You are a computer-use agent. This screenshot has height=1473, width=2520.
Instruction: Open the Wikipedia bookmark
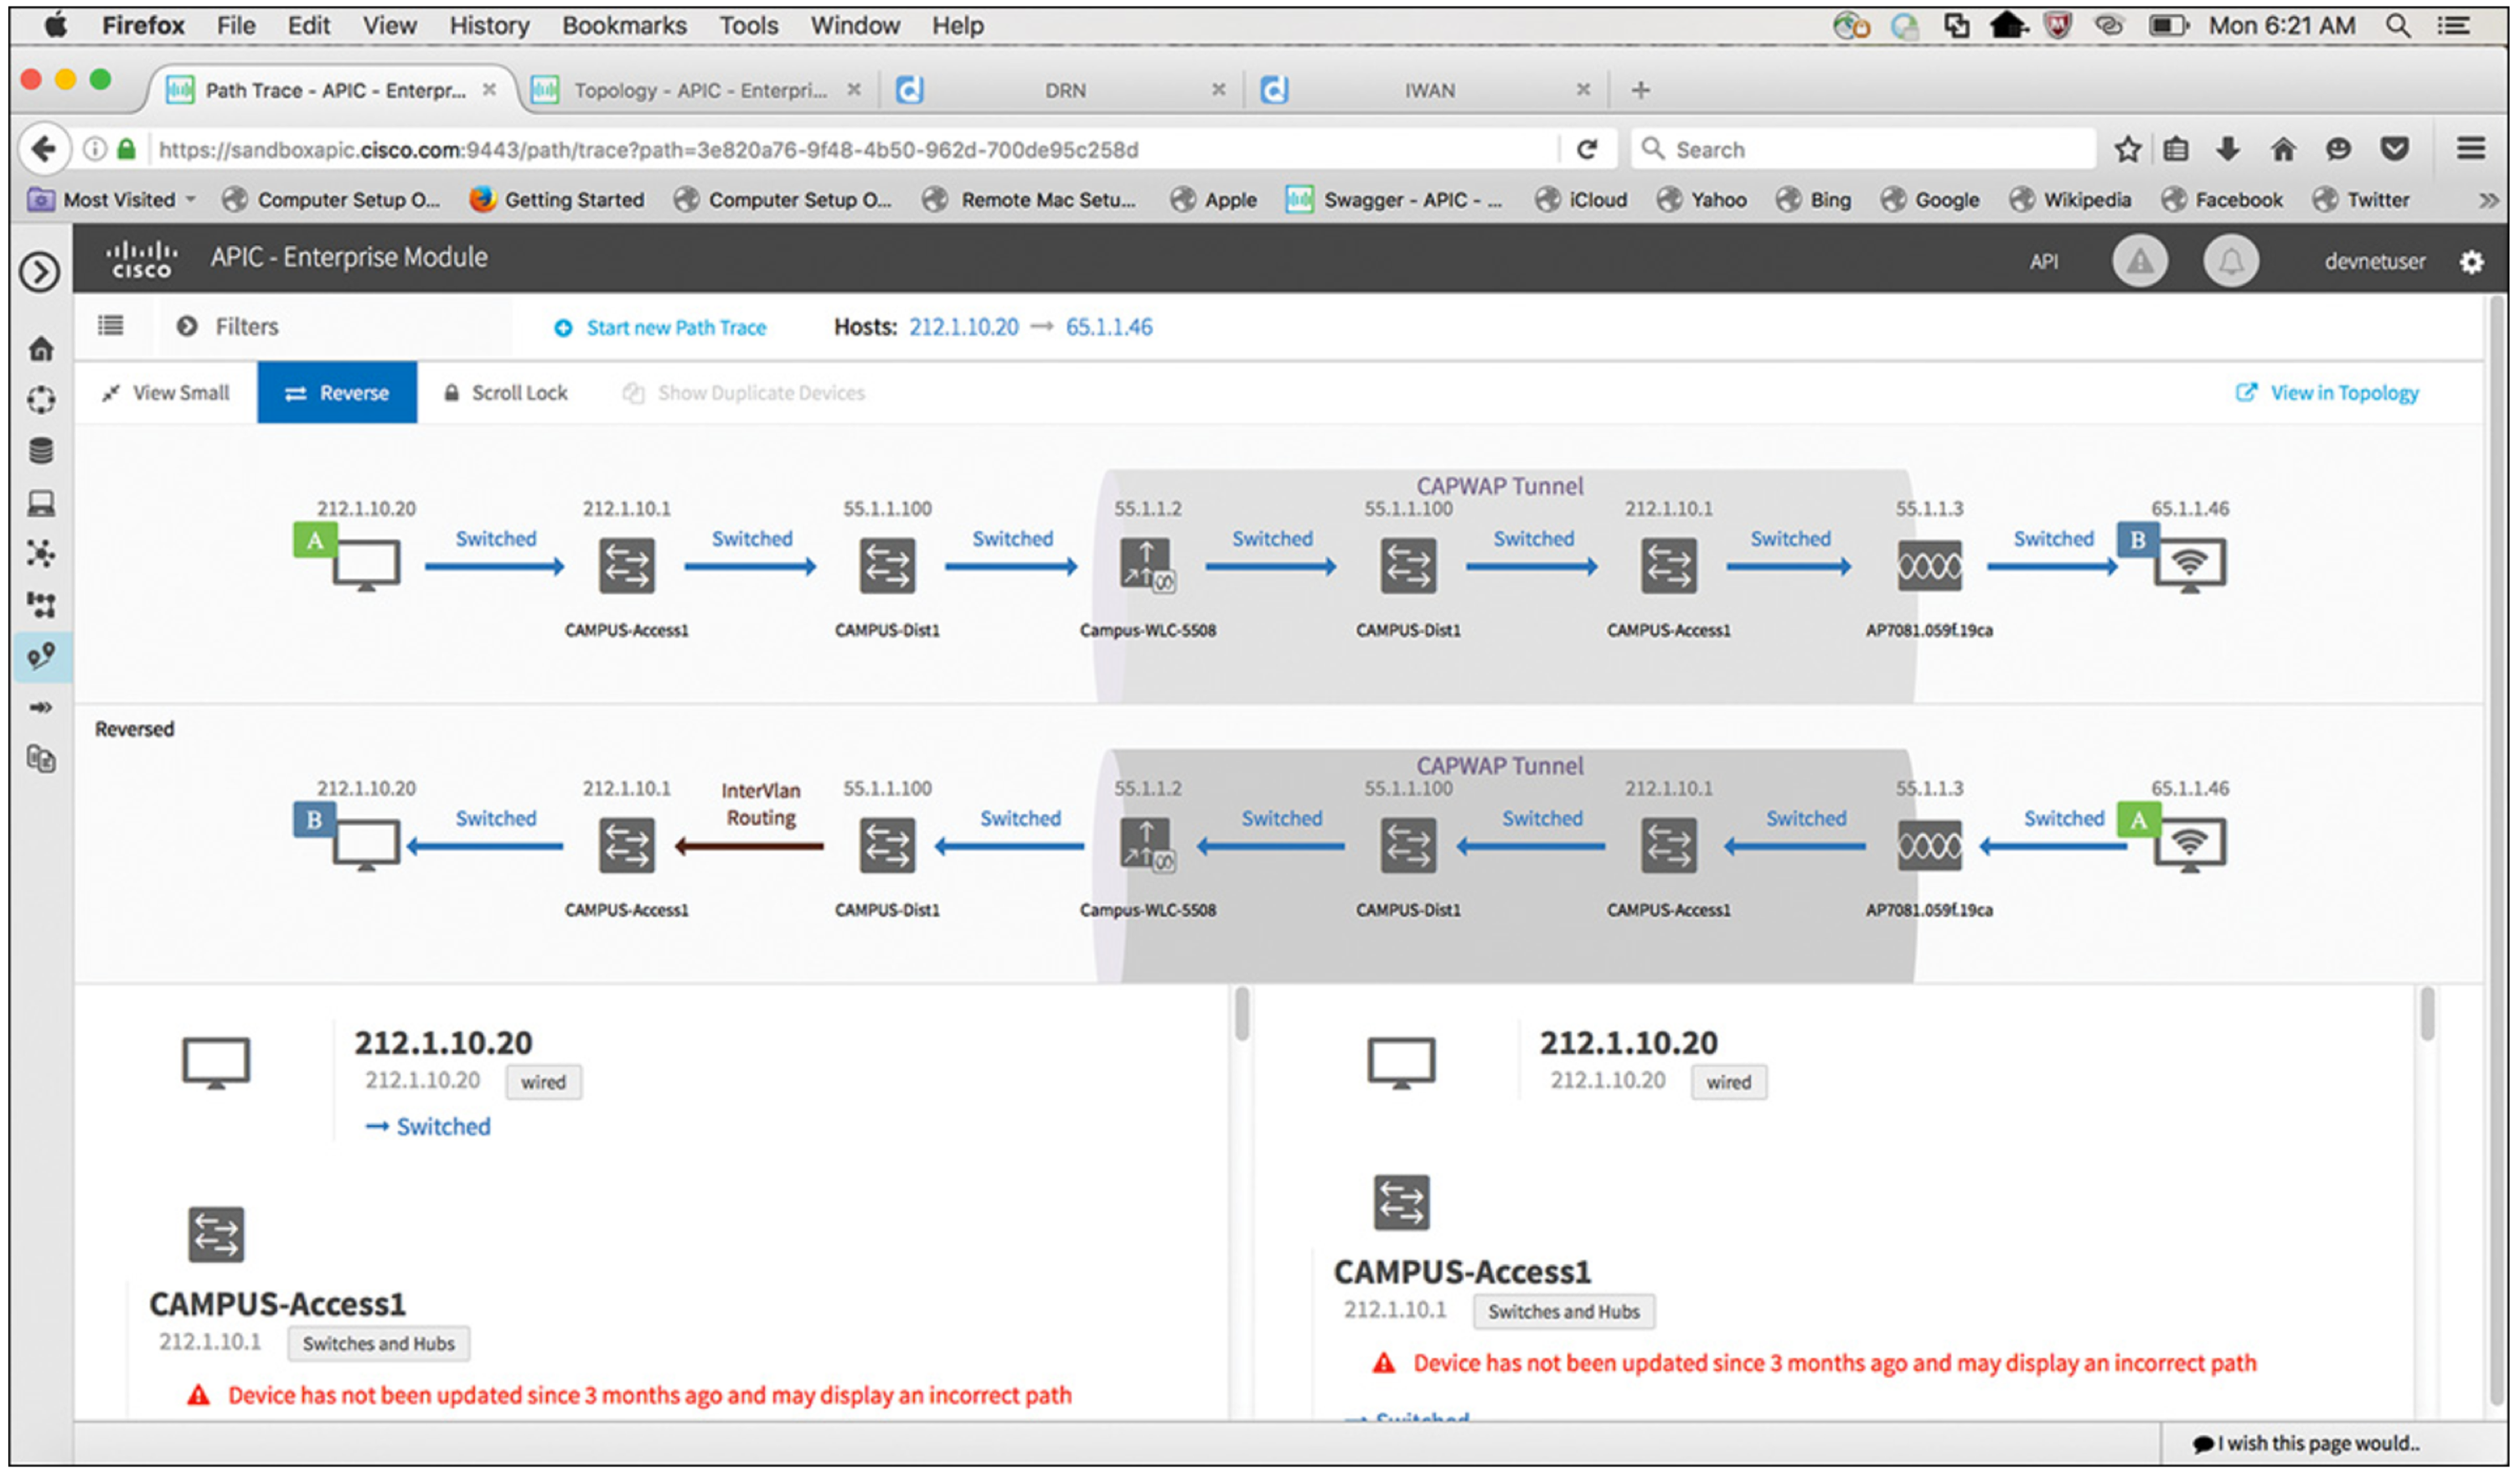(2070, 200)
